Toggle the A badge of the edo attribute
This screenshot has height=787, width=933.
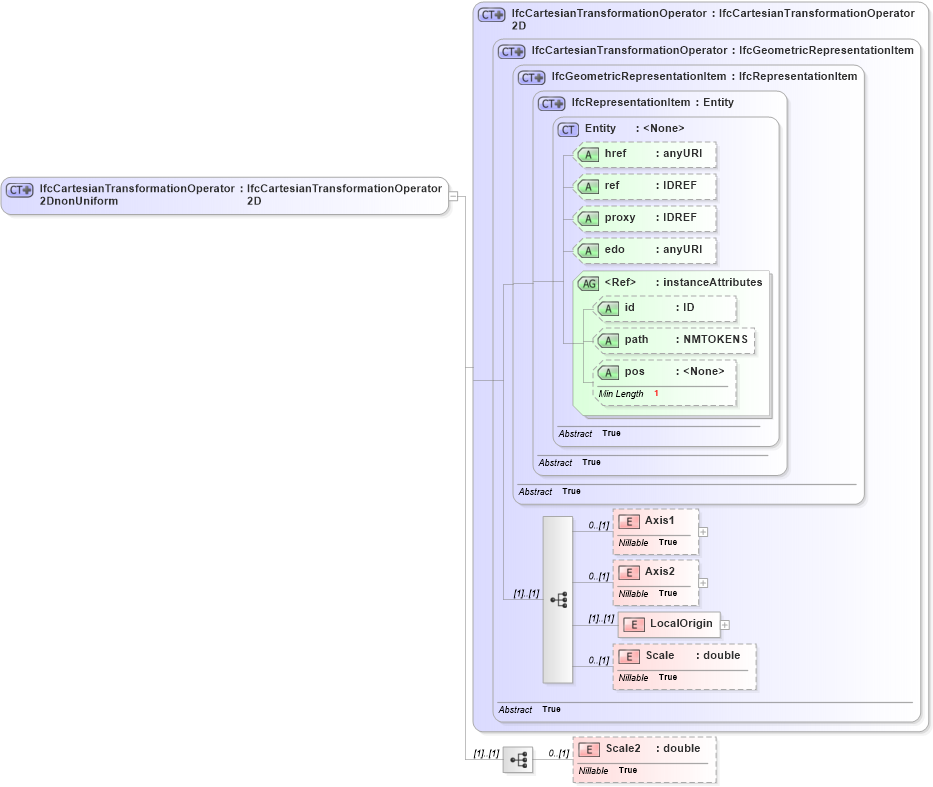[589, 250]
